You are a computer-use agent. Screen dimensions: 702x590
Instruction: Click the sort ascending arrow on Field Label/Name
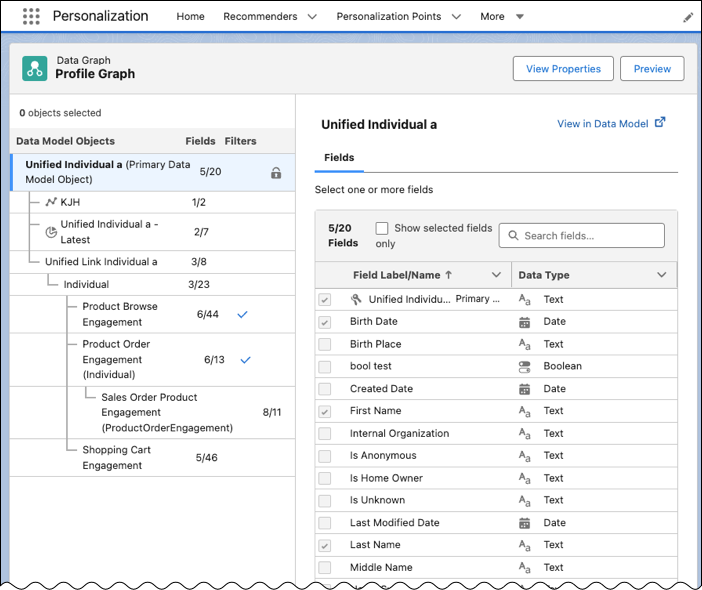(x=449, y=275)
